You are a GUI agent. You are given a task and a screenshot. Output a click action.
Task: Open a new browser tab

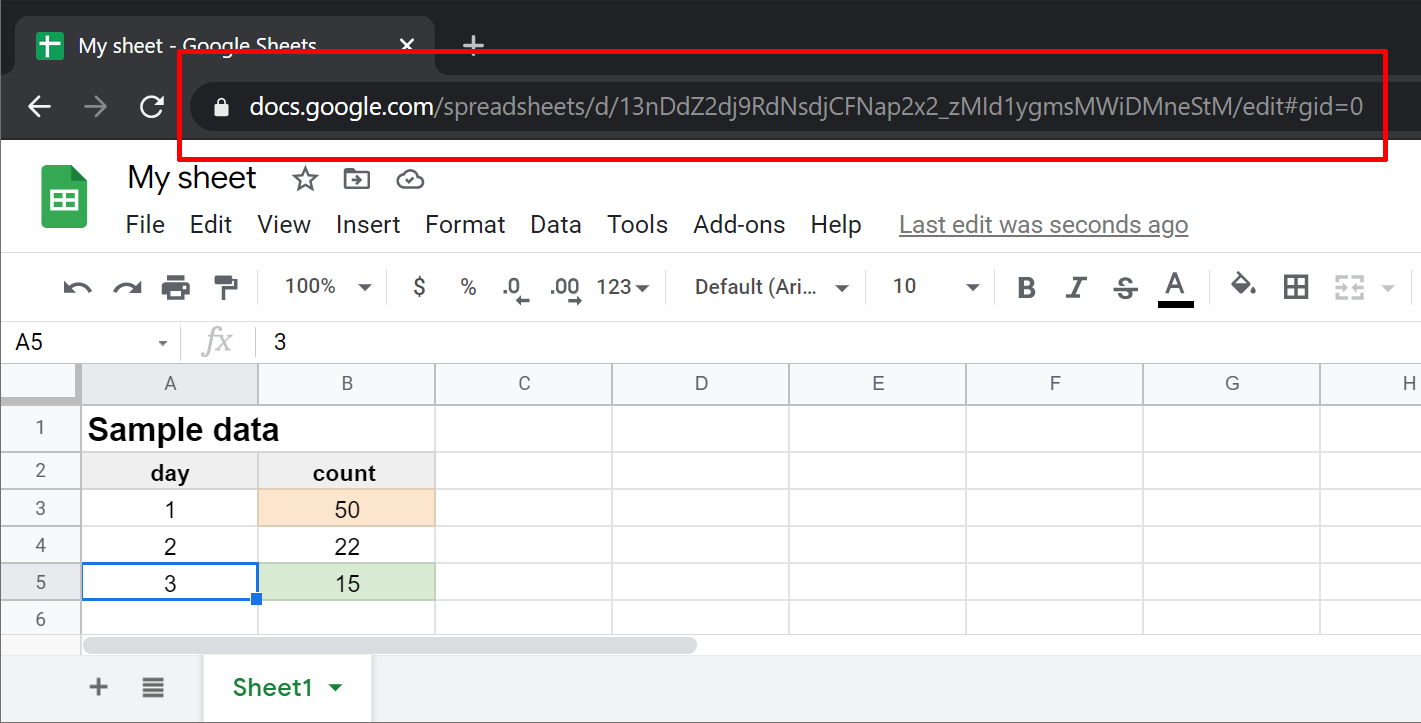click(x=474, y=45)
